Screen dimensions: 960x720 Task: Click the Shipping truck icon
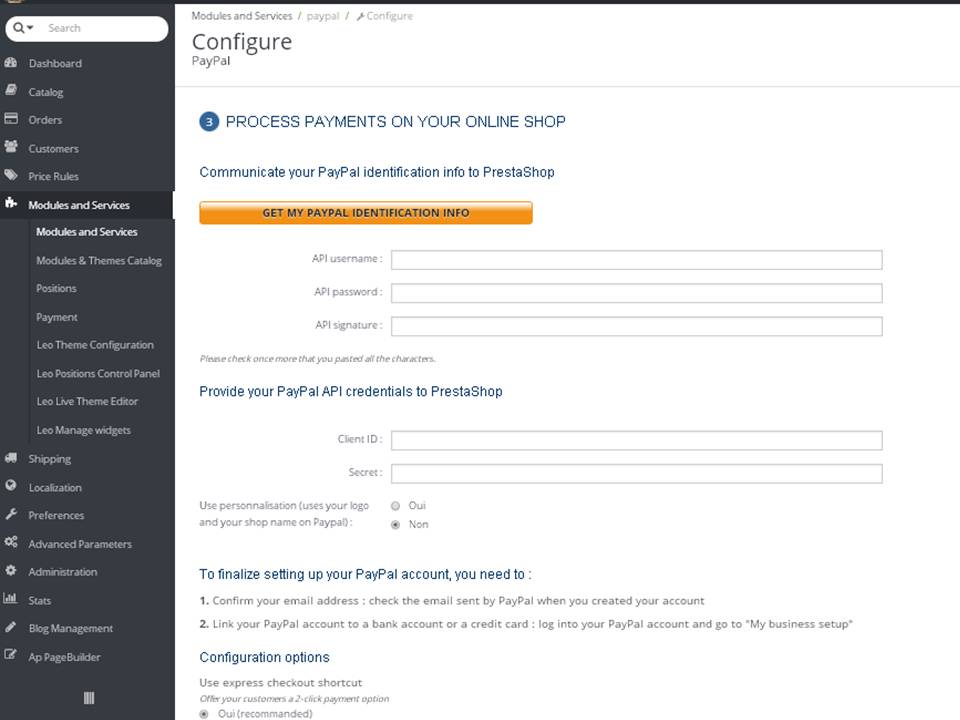[x=11, y=458]
